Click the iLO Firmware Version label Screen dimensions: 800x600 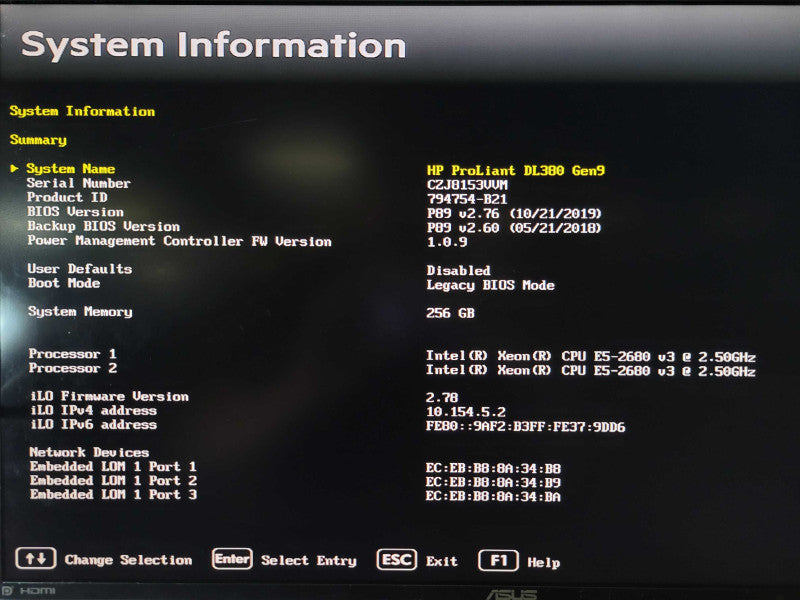pos(109,396)
